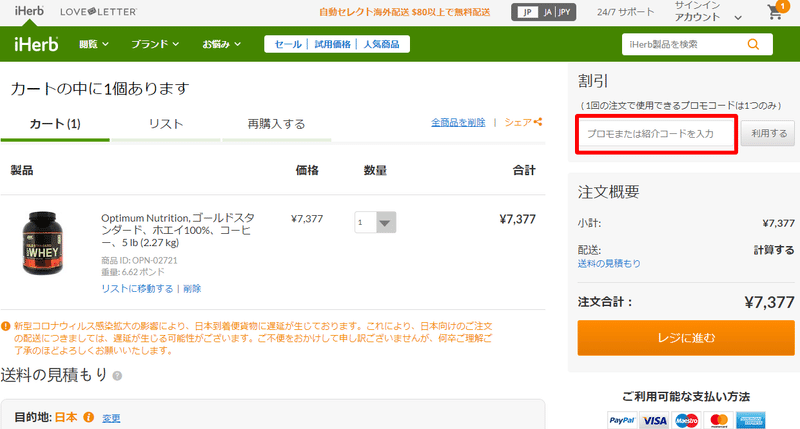The height and width of the screenshot is (429, 800).
Task: Click the 重量: 6.62 ポンド text
Action: coord(133,272)
